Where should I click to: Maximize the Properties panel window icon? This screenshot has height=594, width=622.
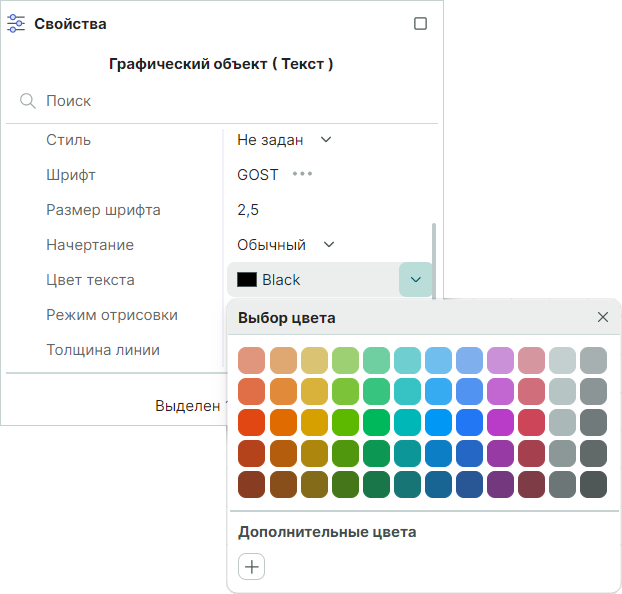420,23
